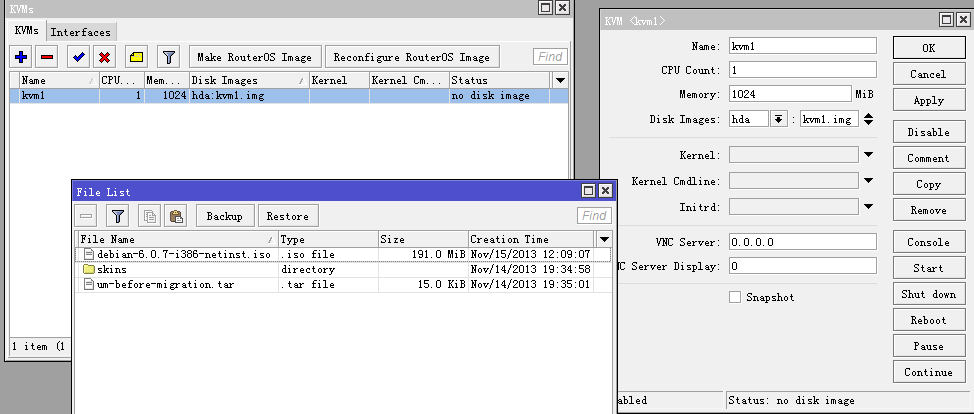Disable KVM with red X icon
Image resolution: width=974 pixels, height=414 pixels.
pyautogui.click(x=104, y=57)
